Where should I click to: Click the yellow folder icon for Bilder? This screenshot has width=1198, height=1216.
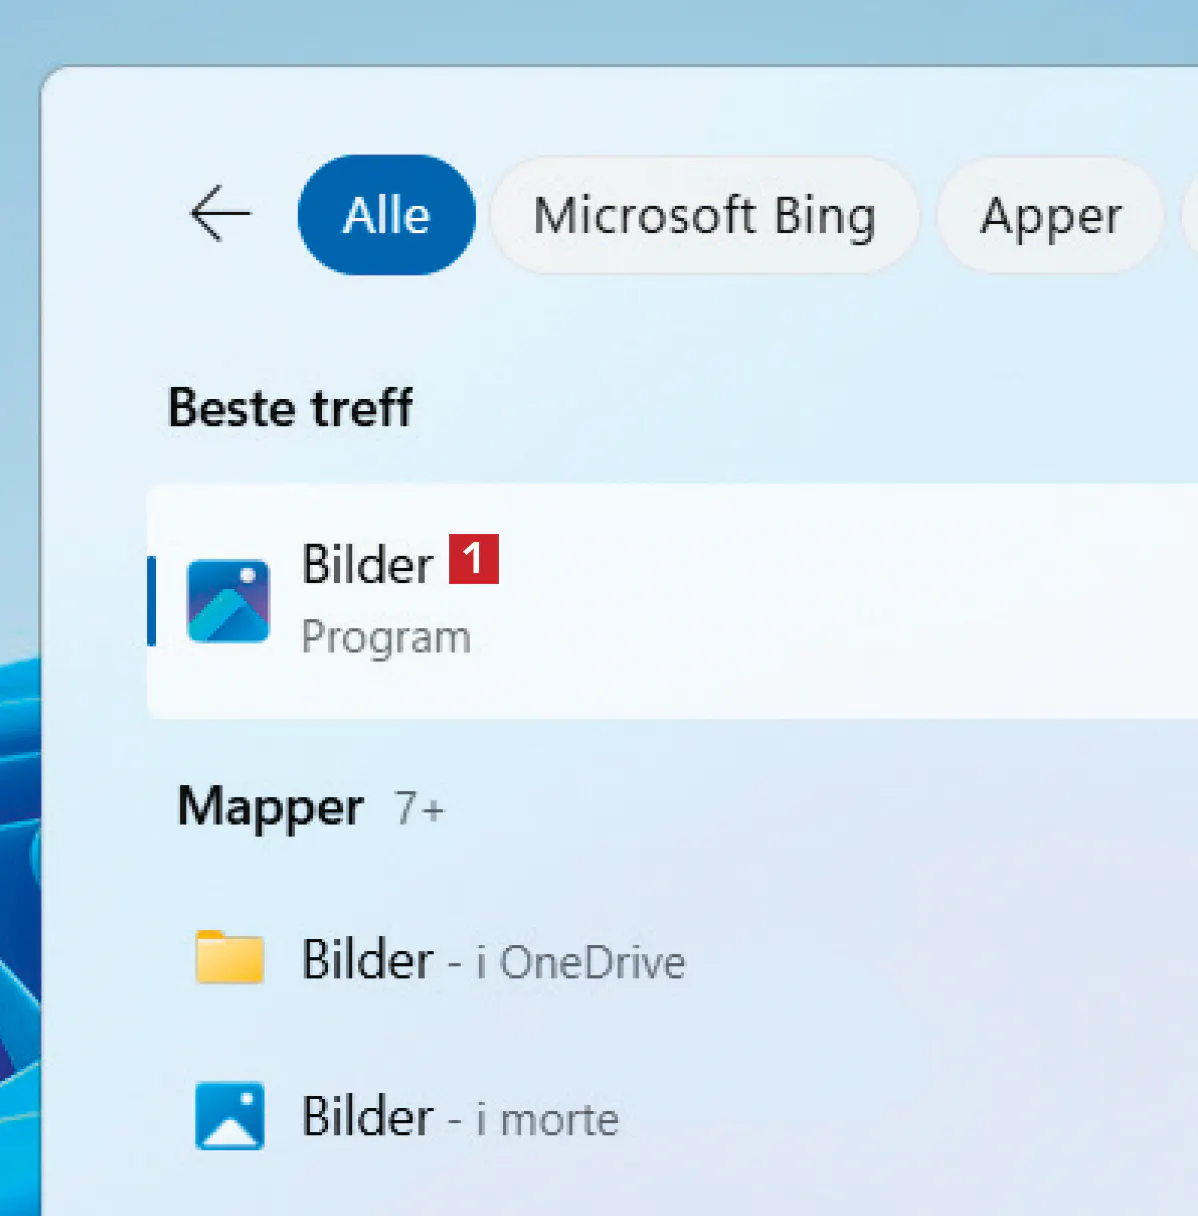[x=229, y=958]
